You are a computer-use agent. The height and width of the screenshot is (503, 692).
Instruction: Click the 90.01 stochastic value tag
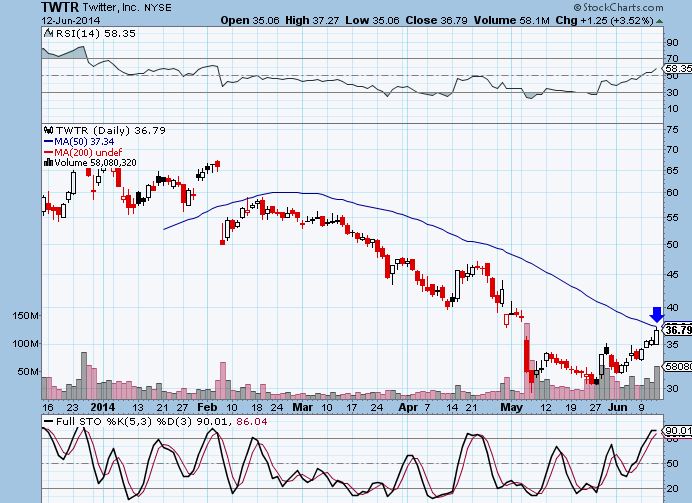coord(677,431)
